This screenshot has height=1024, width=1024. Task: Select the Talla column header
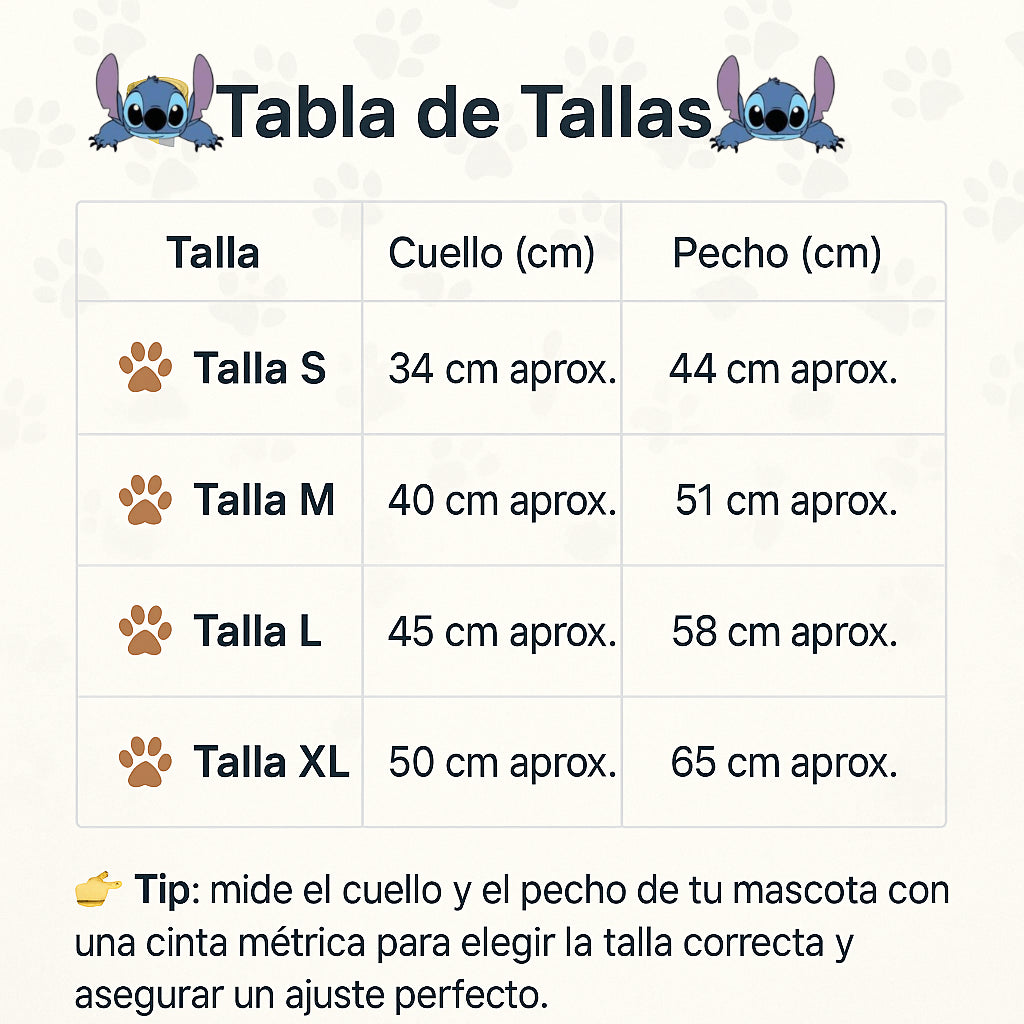(213, 253)
